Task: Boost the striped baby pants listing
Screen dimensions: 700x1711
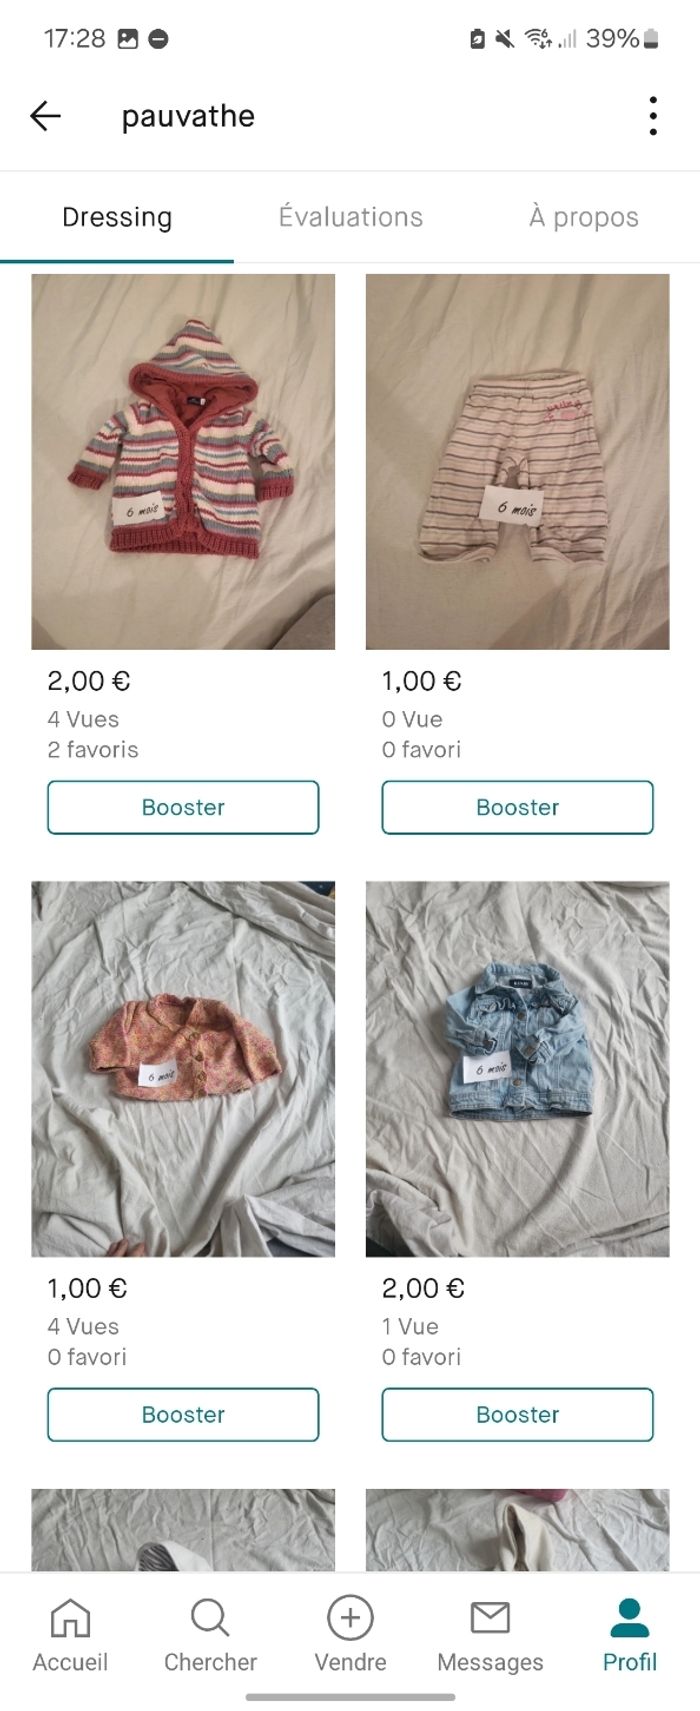Action: click(517, 807)
